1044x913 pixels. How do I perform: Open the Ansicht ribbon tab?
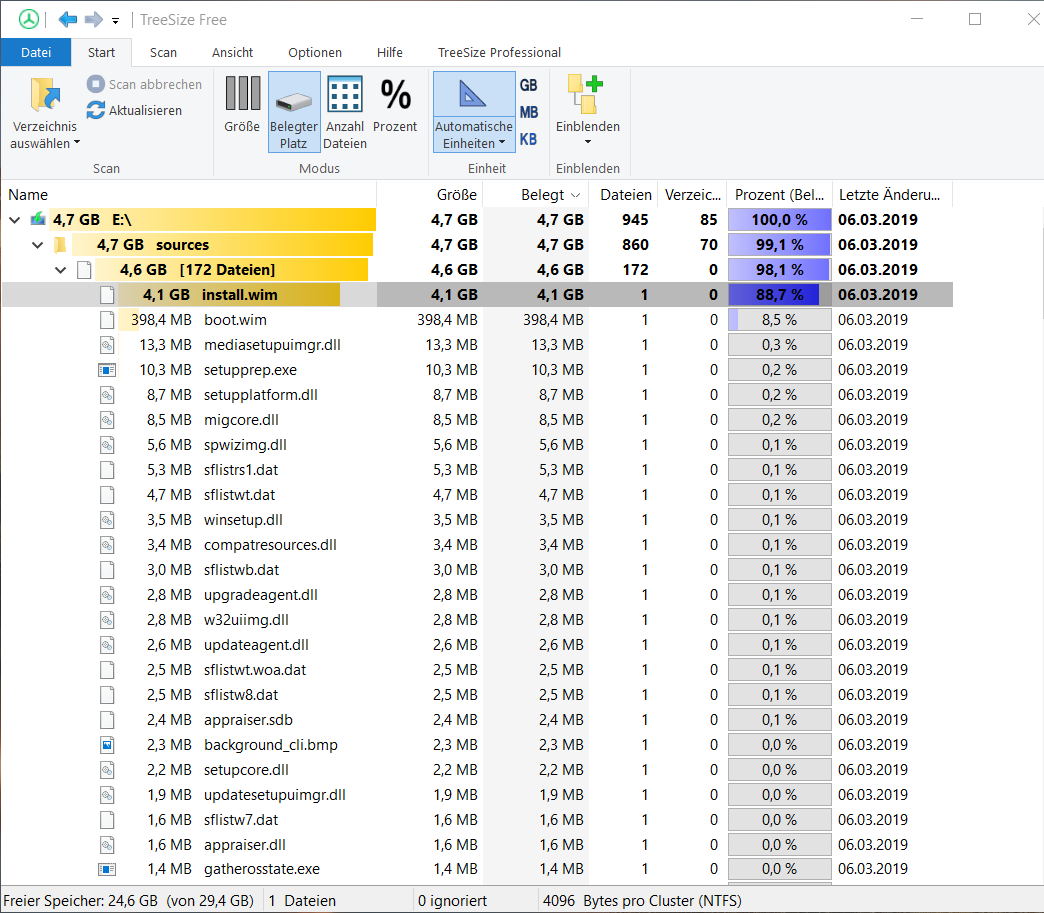232,52
